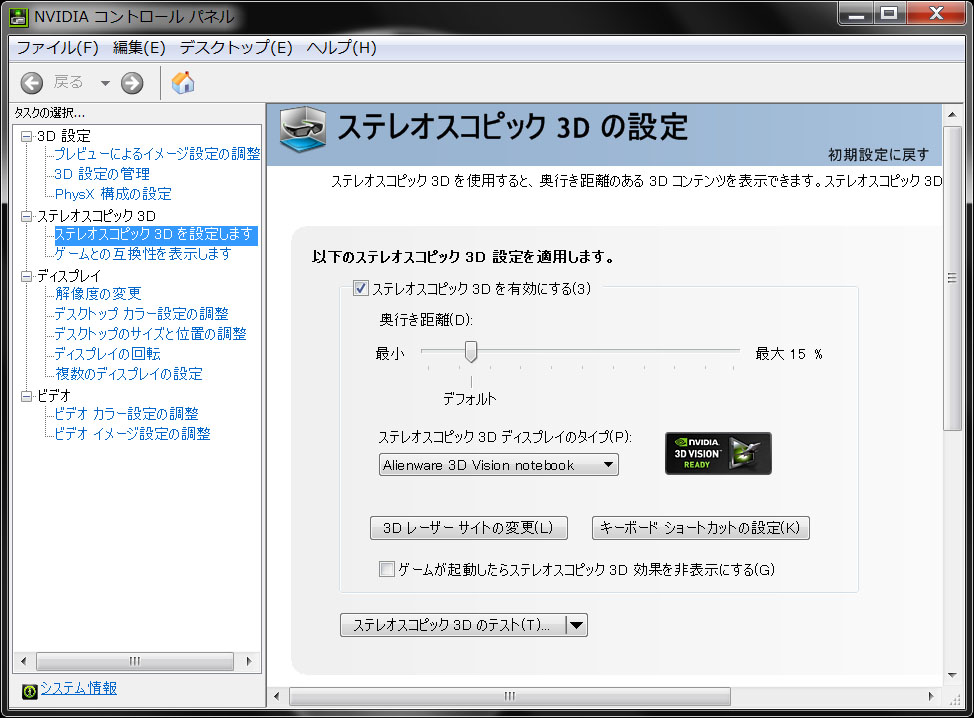
Task: Select デスクトップのサイズと位置の調整 tree item
Action: point(150,334)
